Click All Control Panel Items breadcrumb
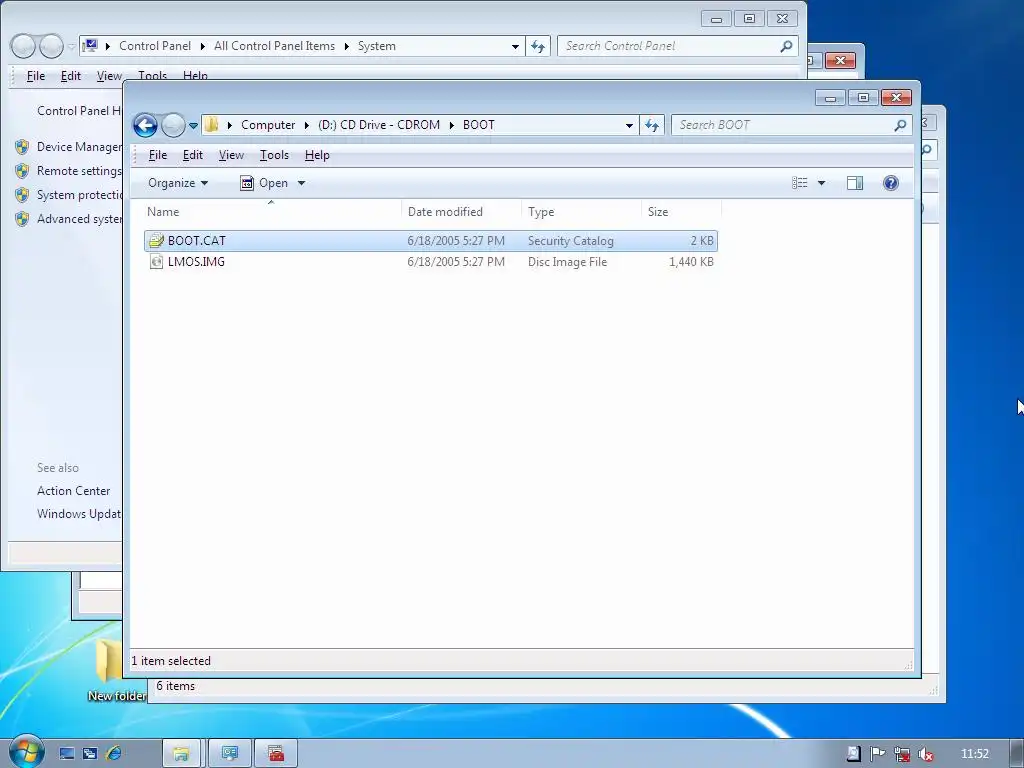Viewport: 1024px width, 768px height. coord(274,46)
